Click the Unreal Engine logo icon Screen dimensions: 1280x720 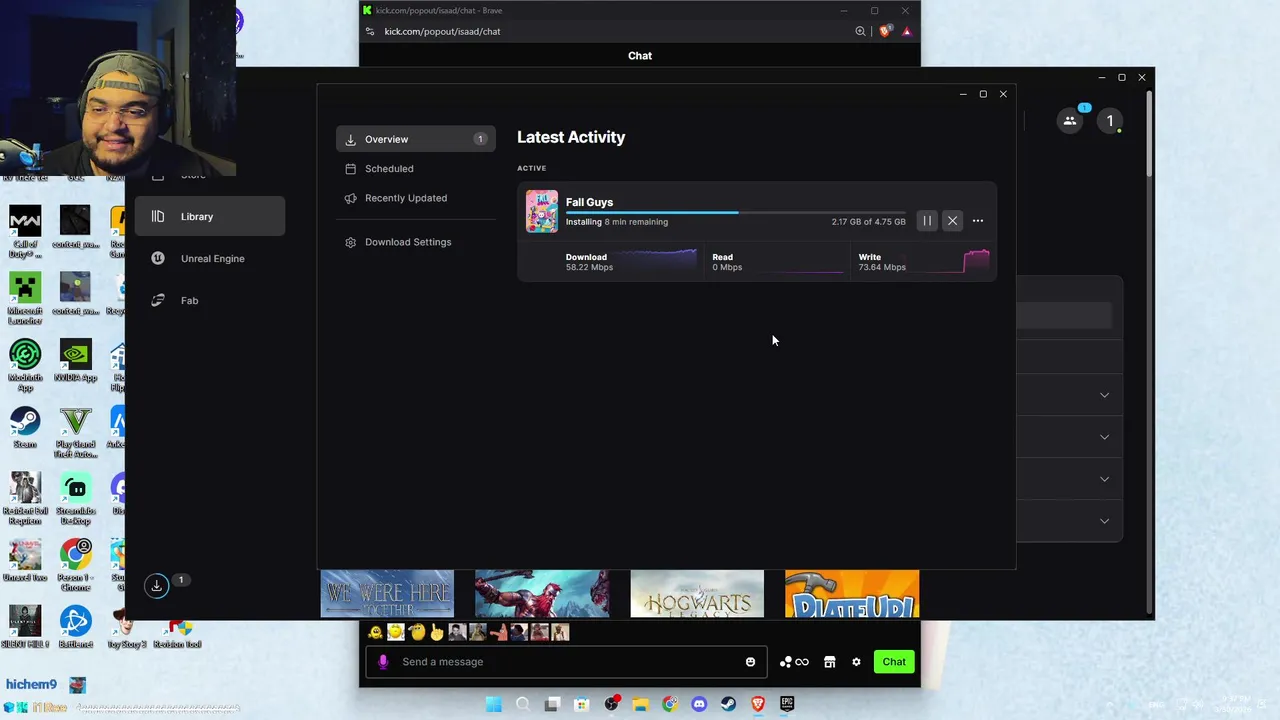pyautogui.click(x=158, y=258)
